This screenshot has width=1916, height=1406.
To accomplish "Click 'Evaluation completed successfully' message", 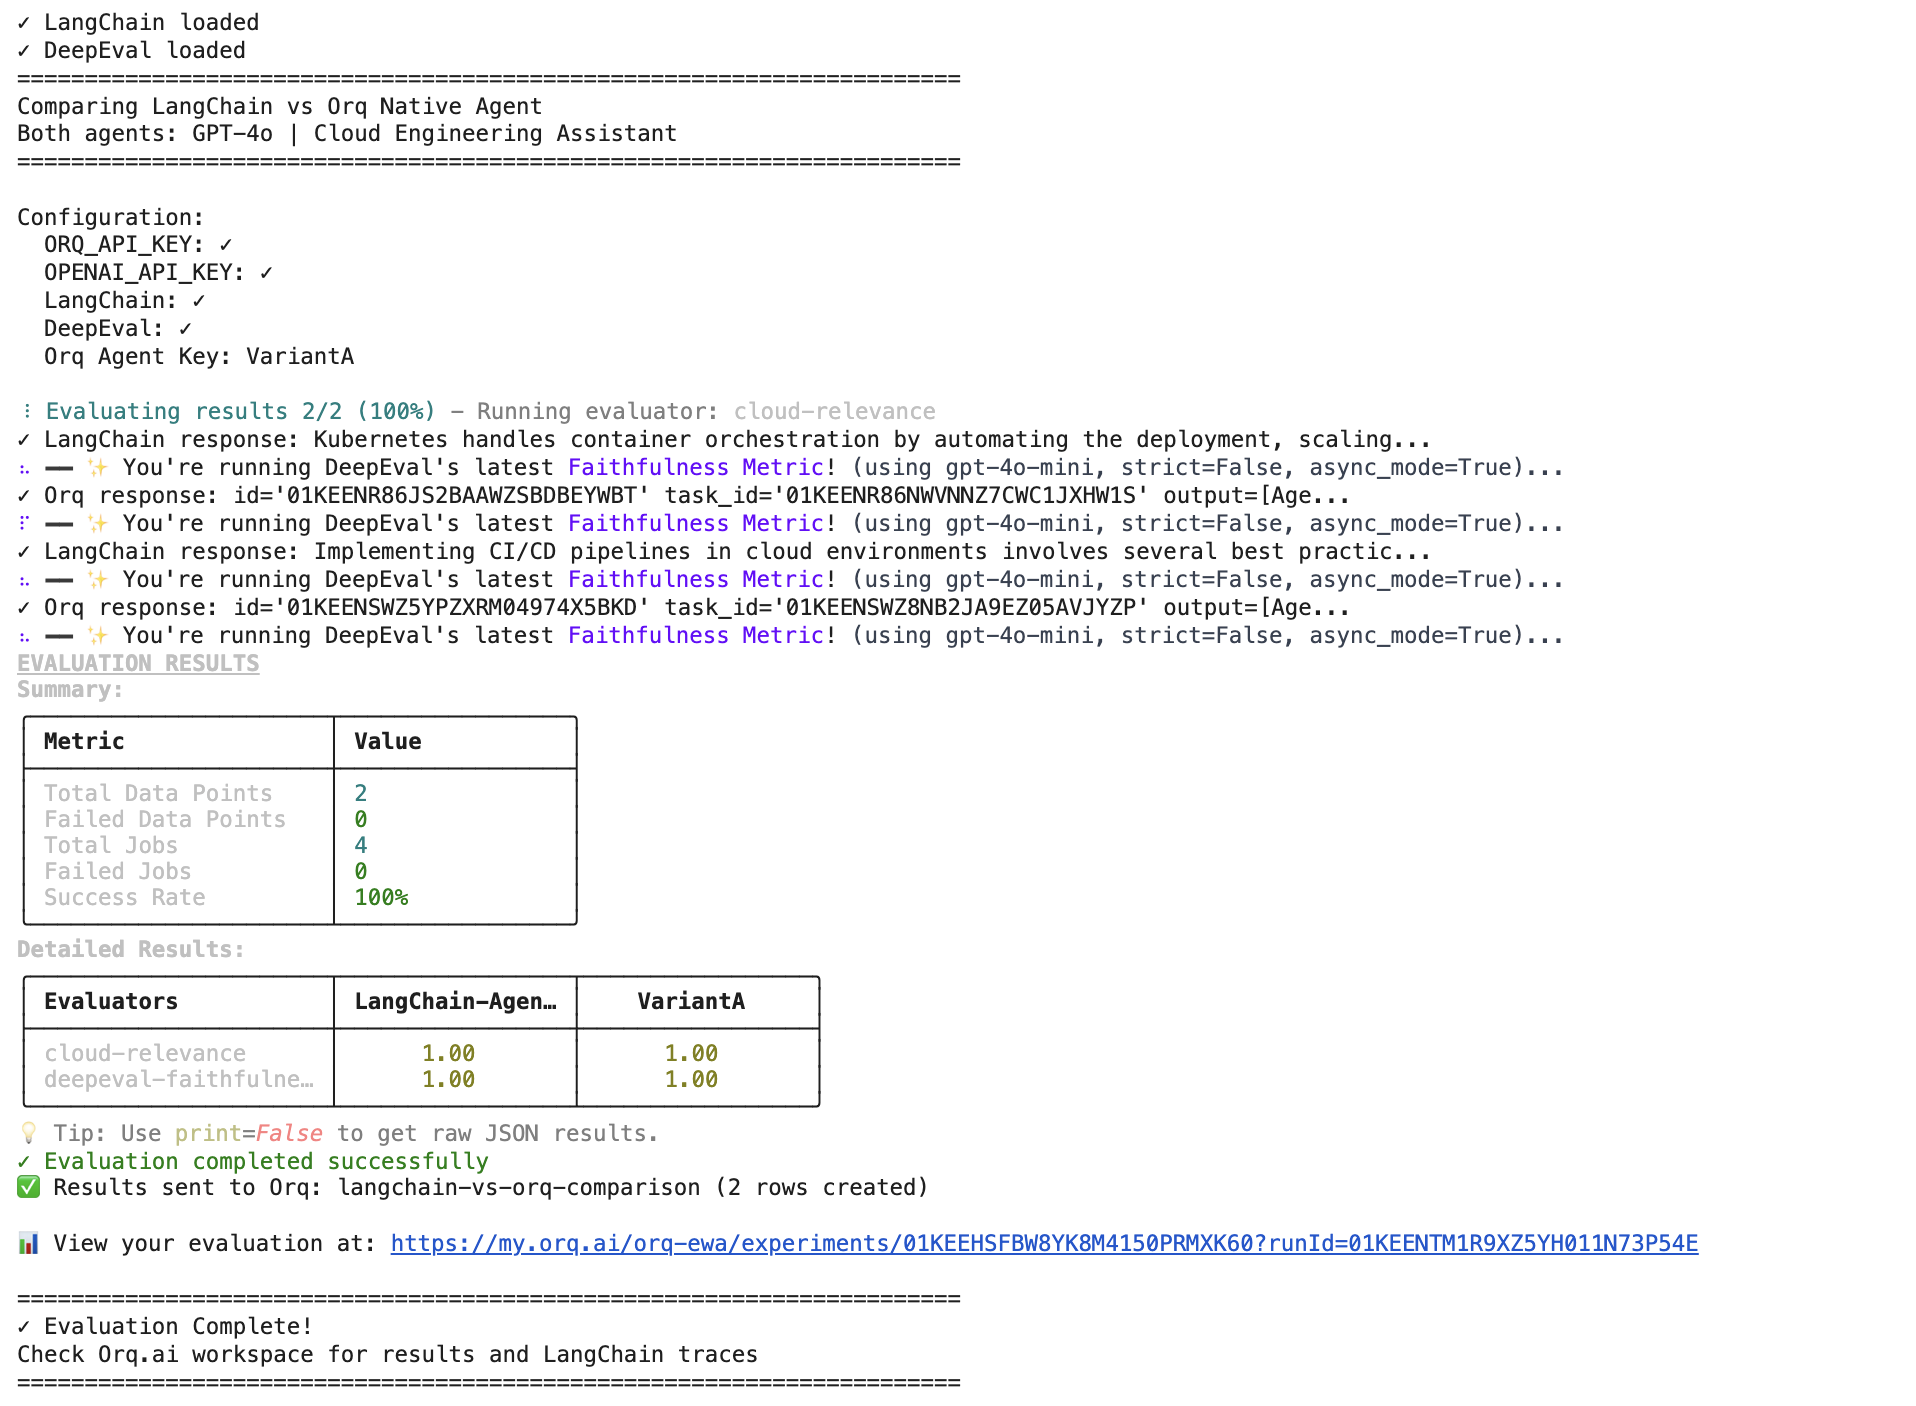I will tap(266, 1161).
